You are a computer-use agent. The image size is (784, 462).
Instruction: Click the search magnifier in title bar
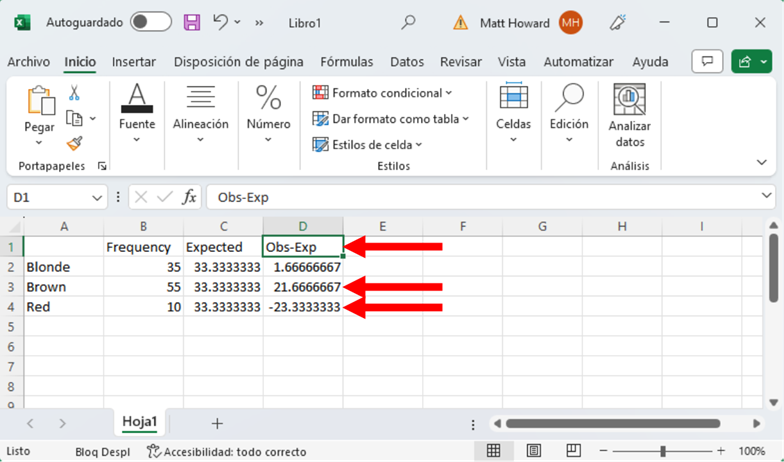tap(408, 22)
